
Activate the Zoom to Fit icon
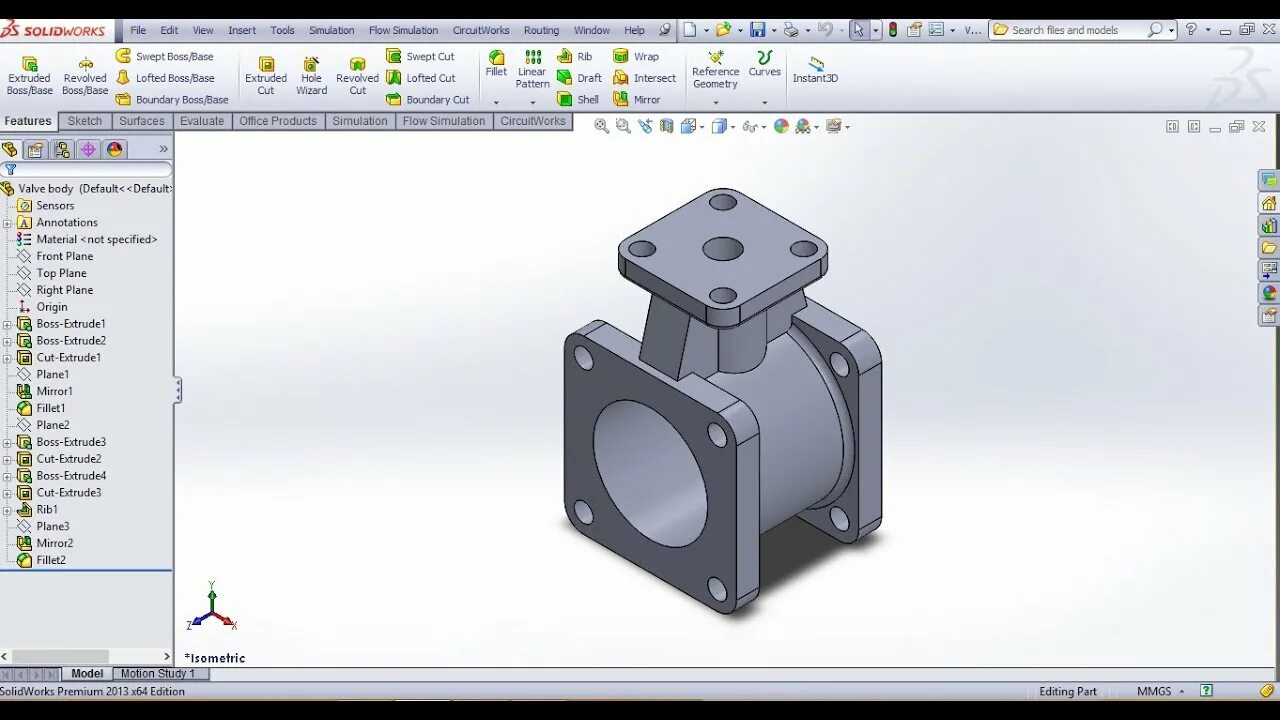coord(601,126)
